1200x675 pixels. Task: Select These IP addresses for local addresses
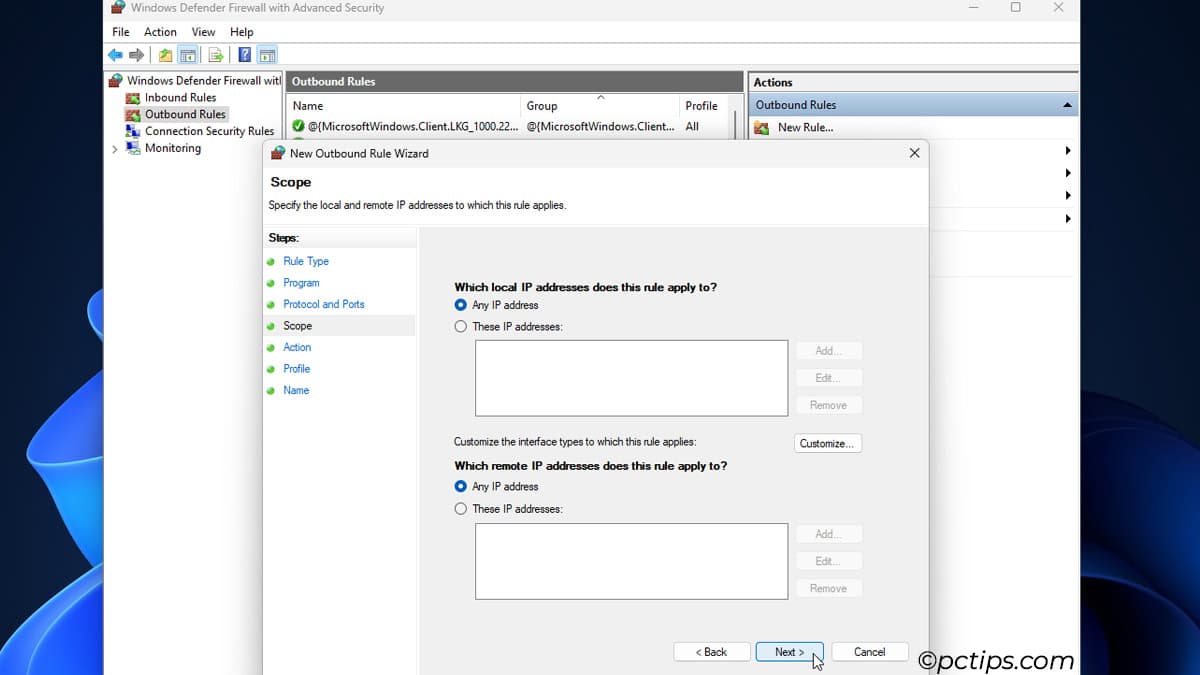461,326
